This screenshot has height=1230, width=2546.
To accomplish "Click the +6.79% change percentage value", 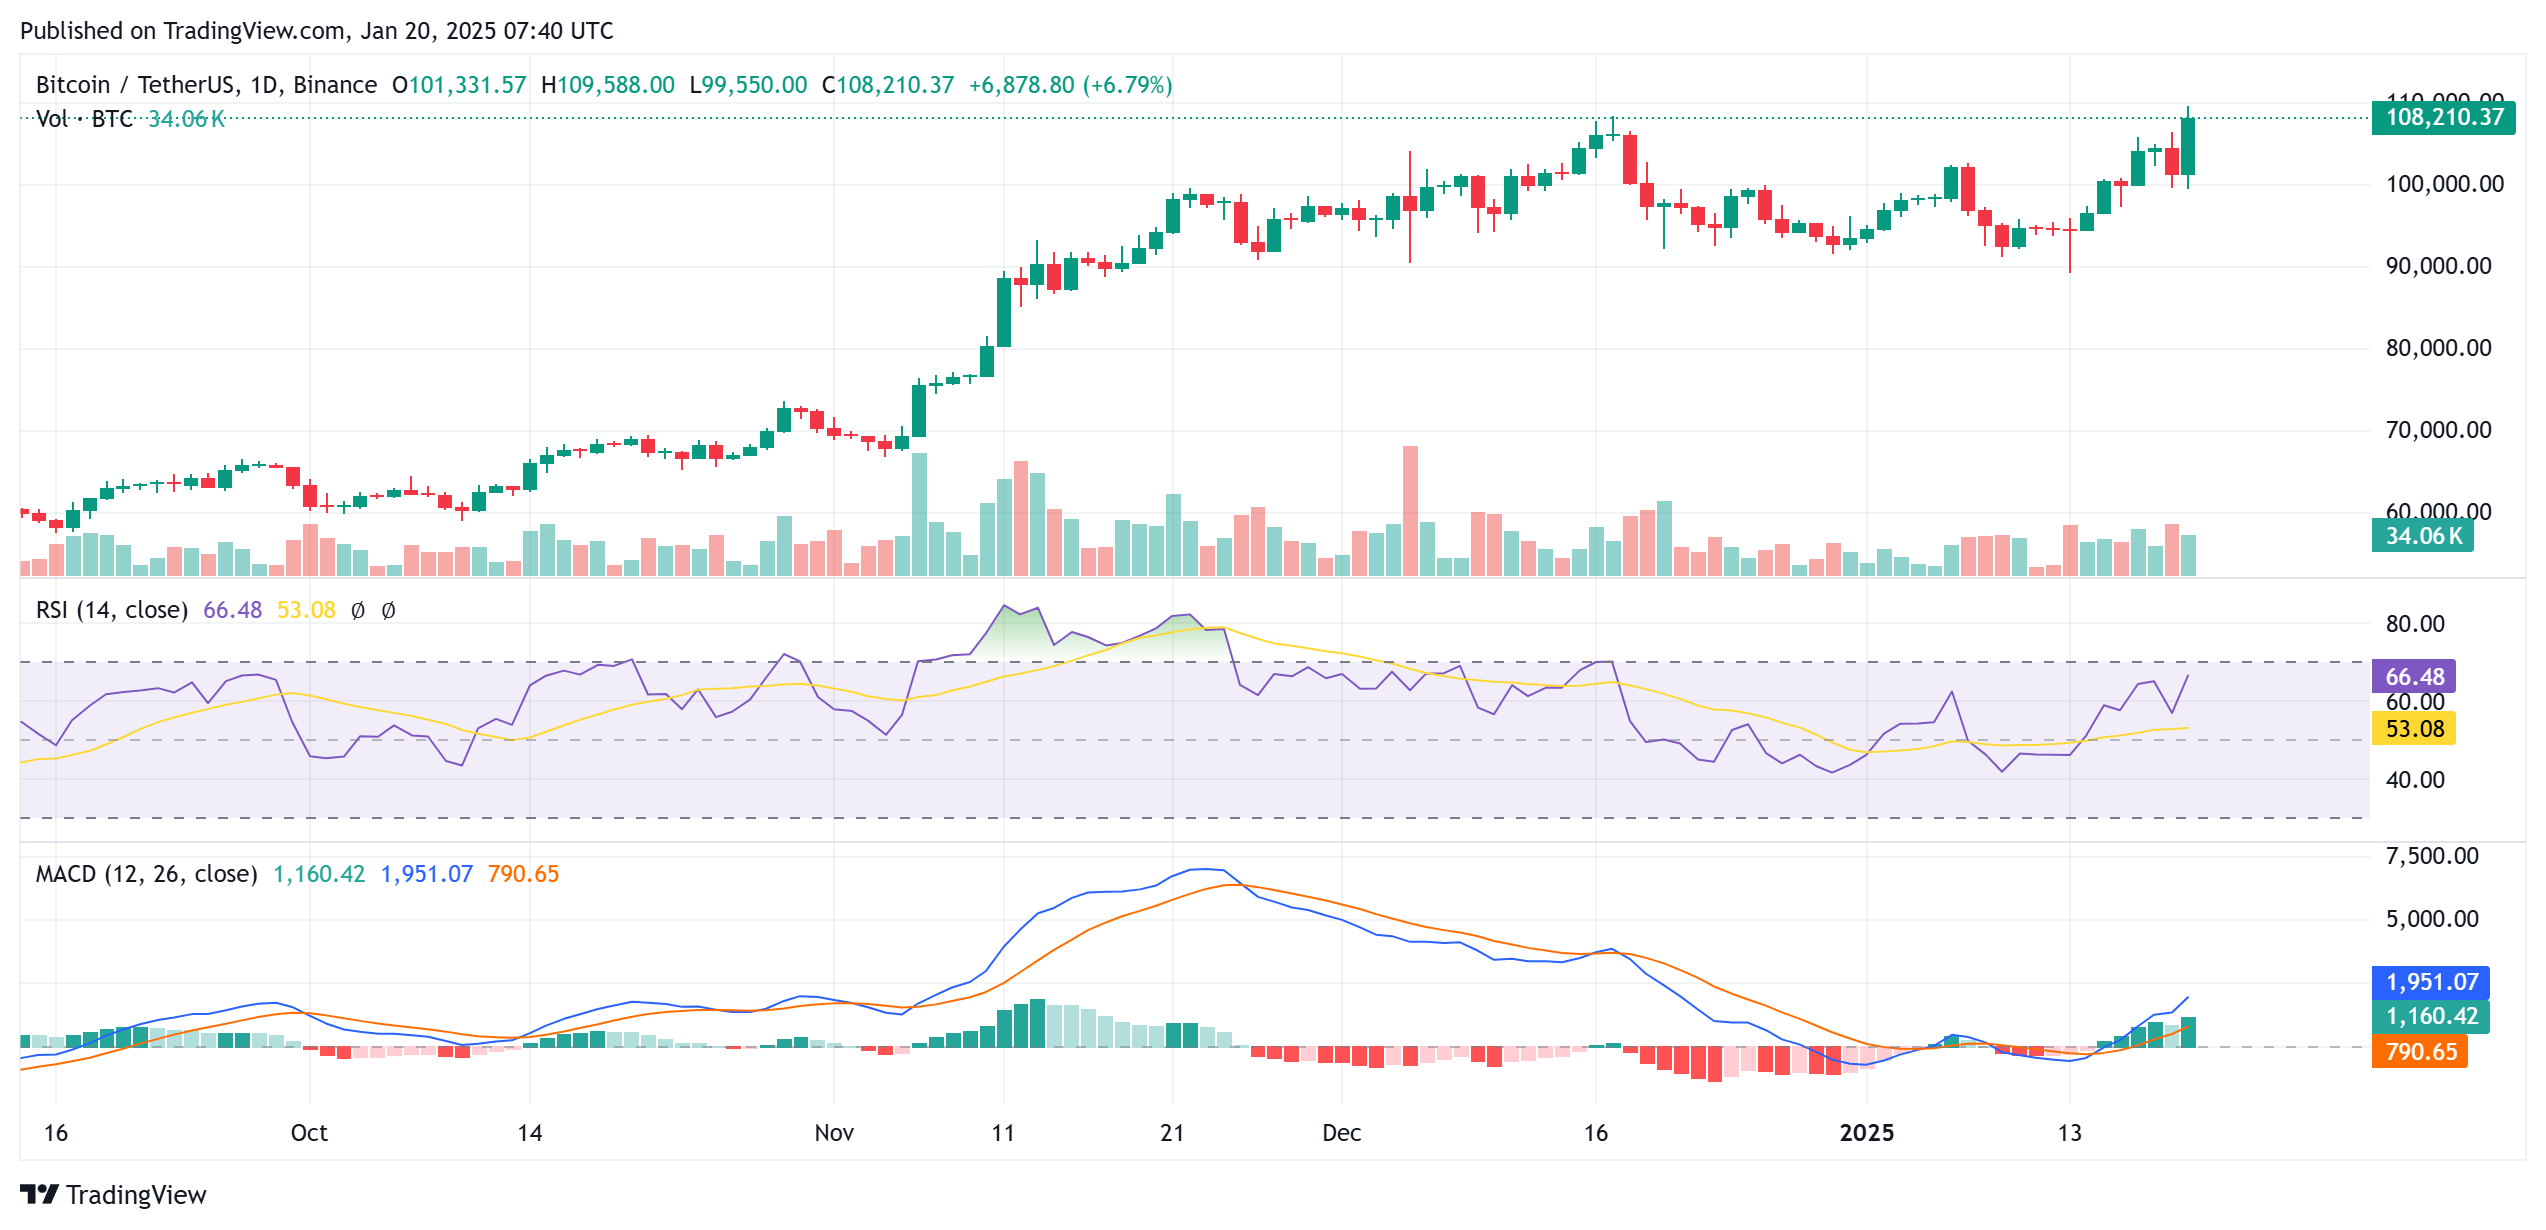I will (1128, 85).
